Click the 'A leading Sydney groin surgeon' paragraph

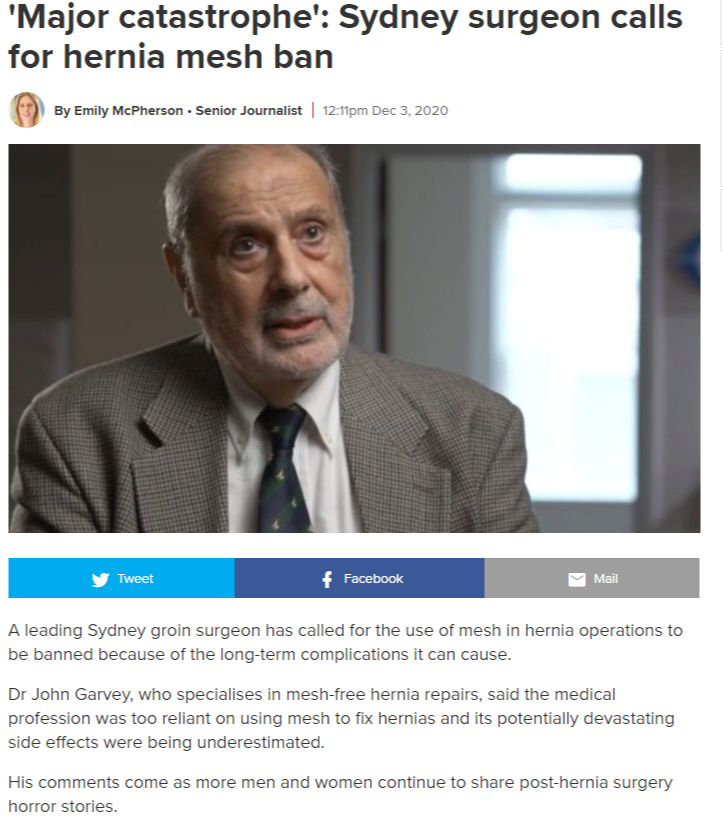[345, 642]
